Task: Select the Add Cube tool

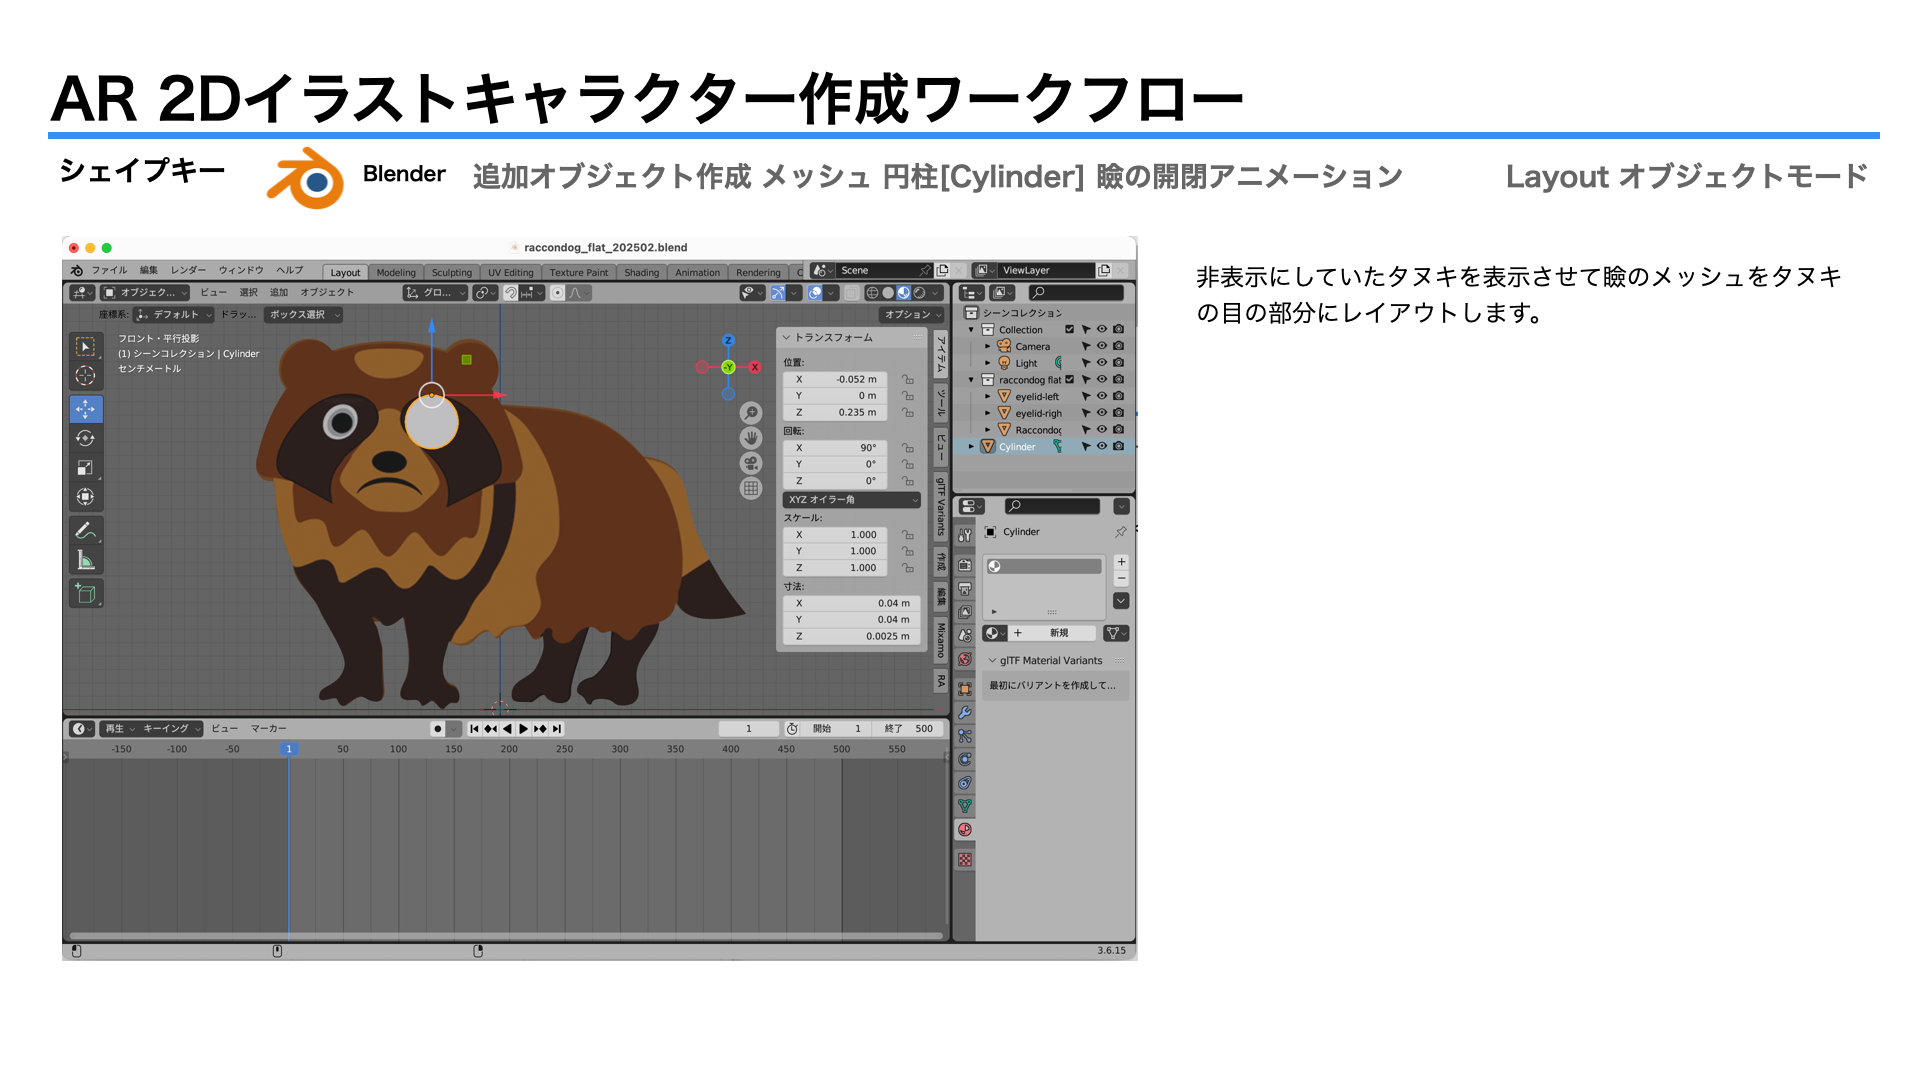Action: point(86,593)
